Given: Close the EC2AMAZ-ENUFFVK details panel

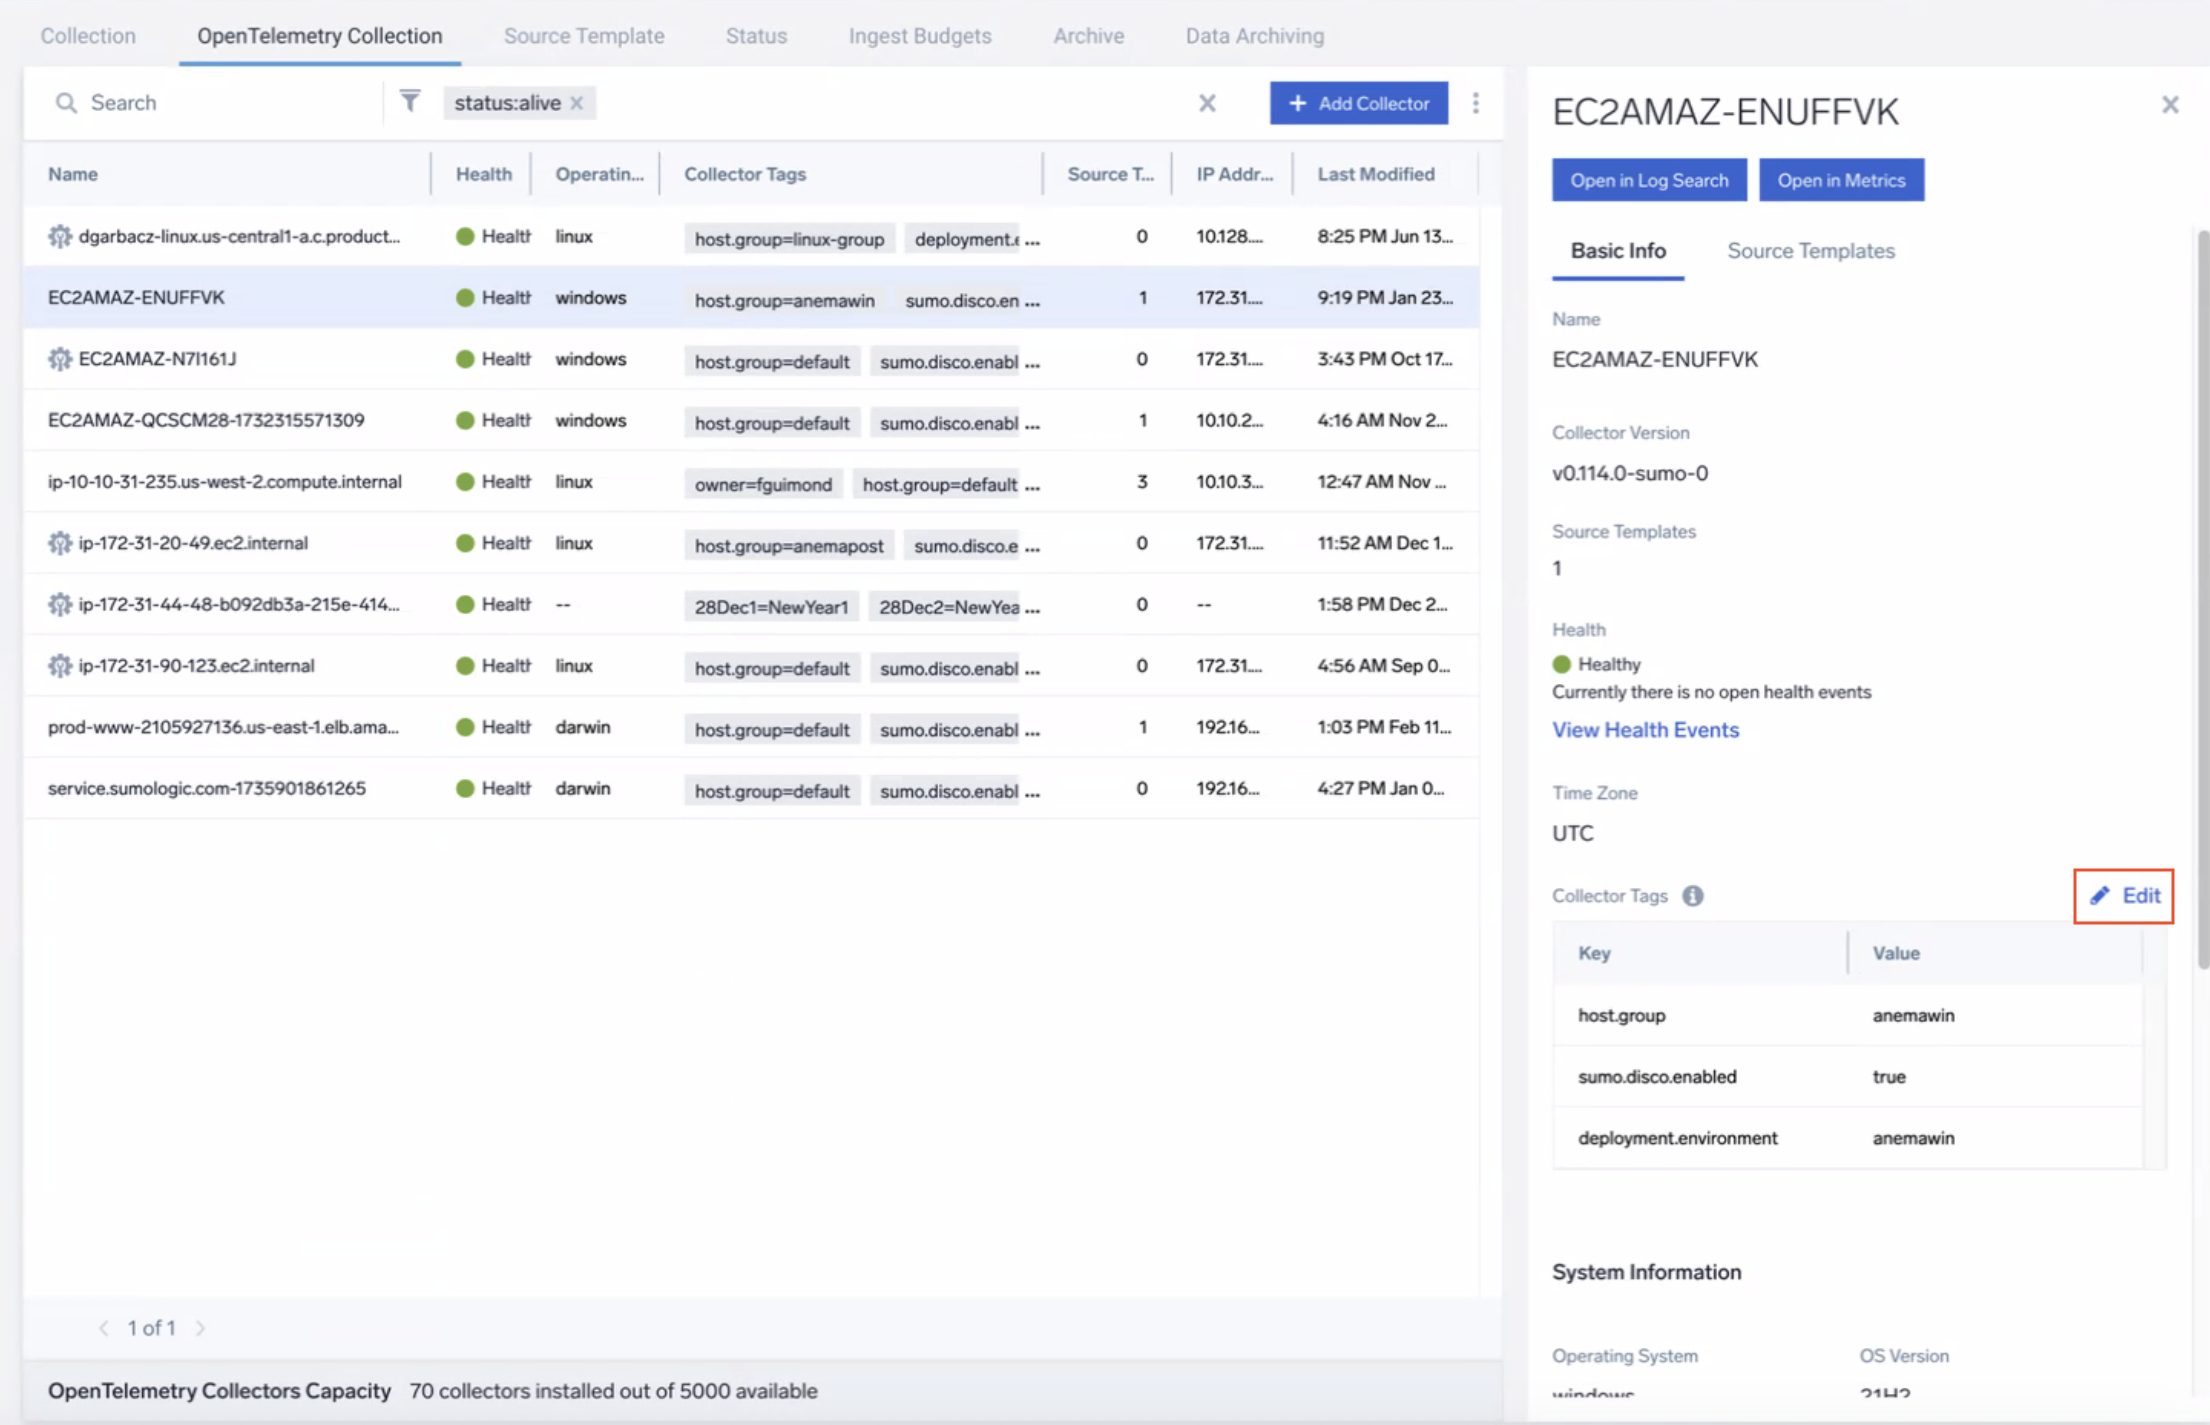Looking at the screenshot, I should [2169, 105].
